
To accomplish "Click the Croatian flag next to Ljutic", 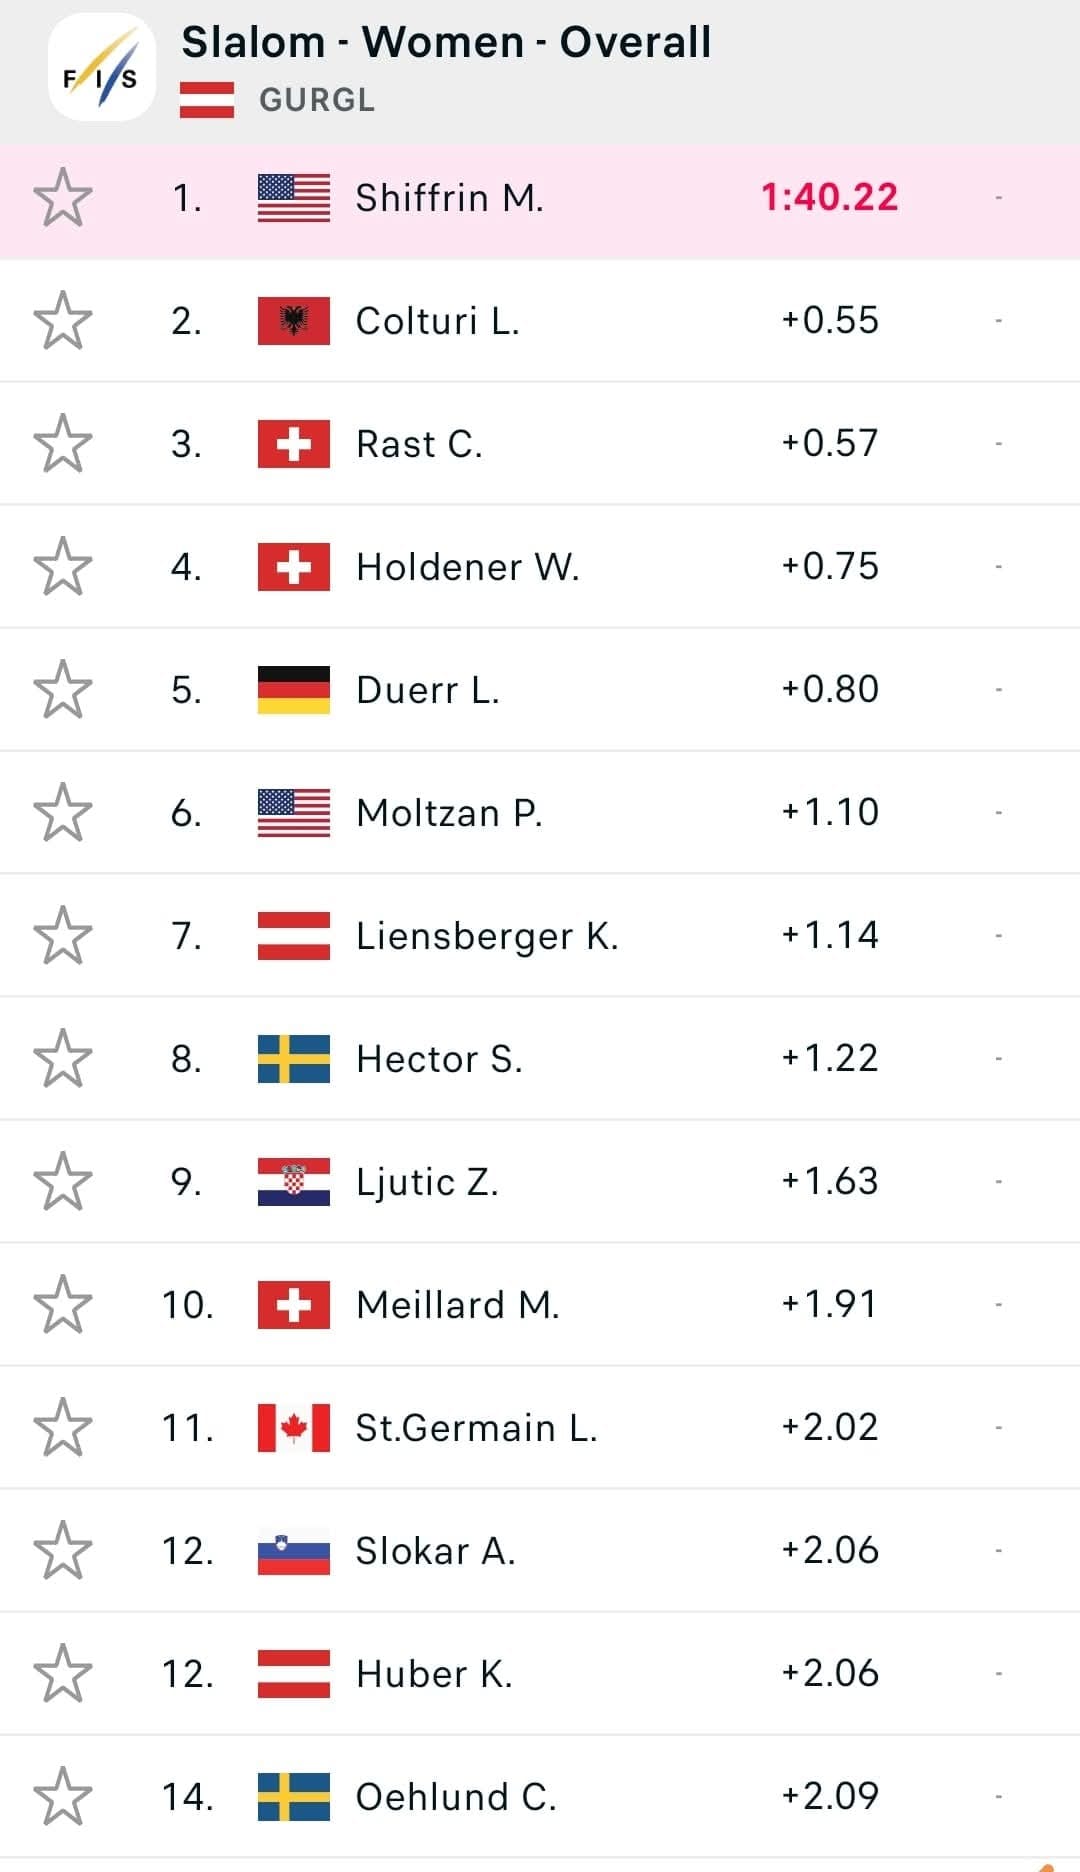I will 293,1182.
